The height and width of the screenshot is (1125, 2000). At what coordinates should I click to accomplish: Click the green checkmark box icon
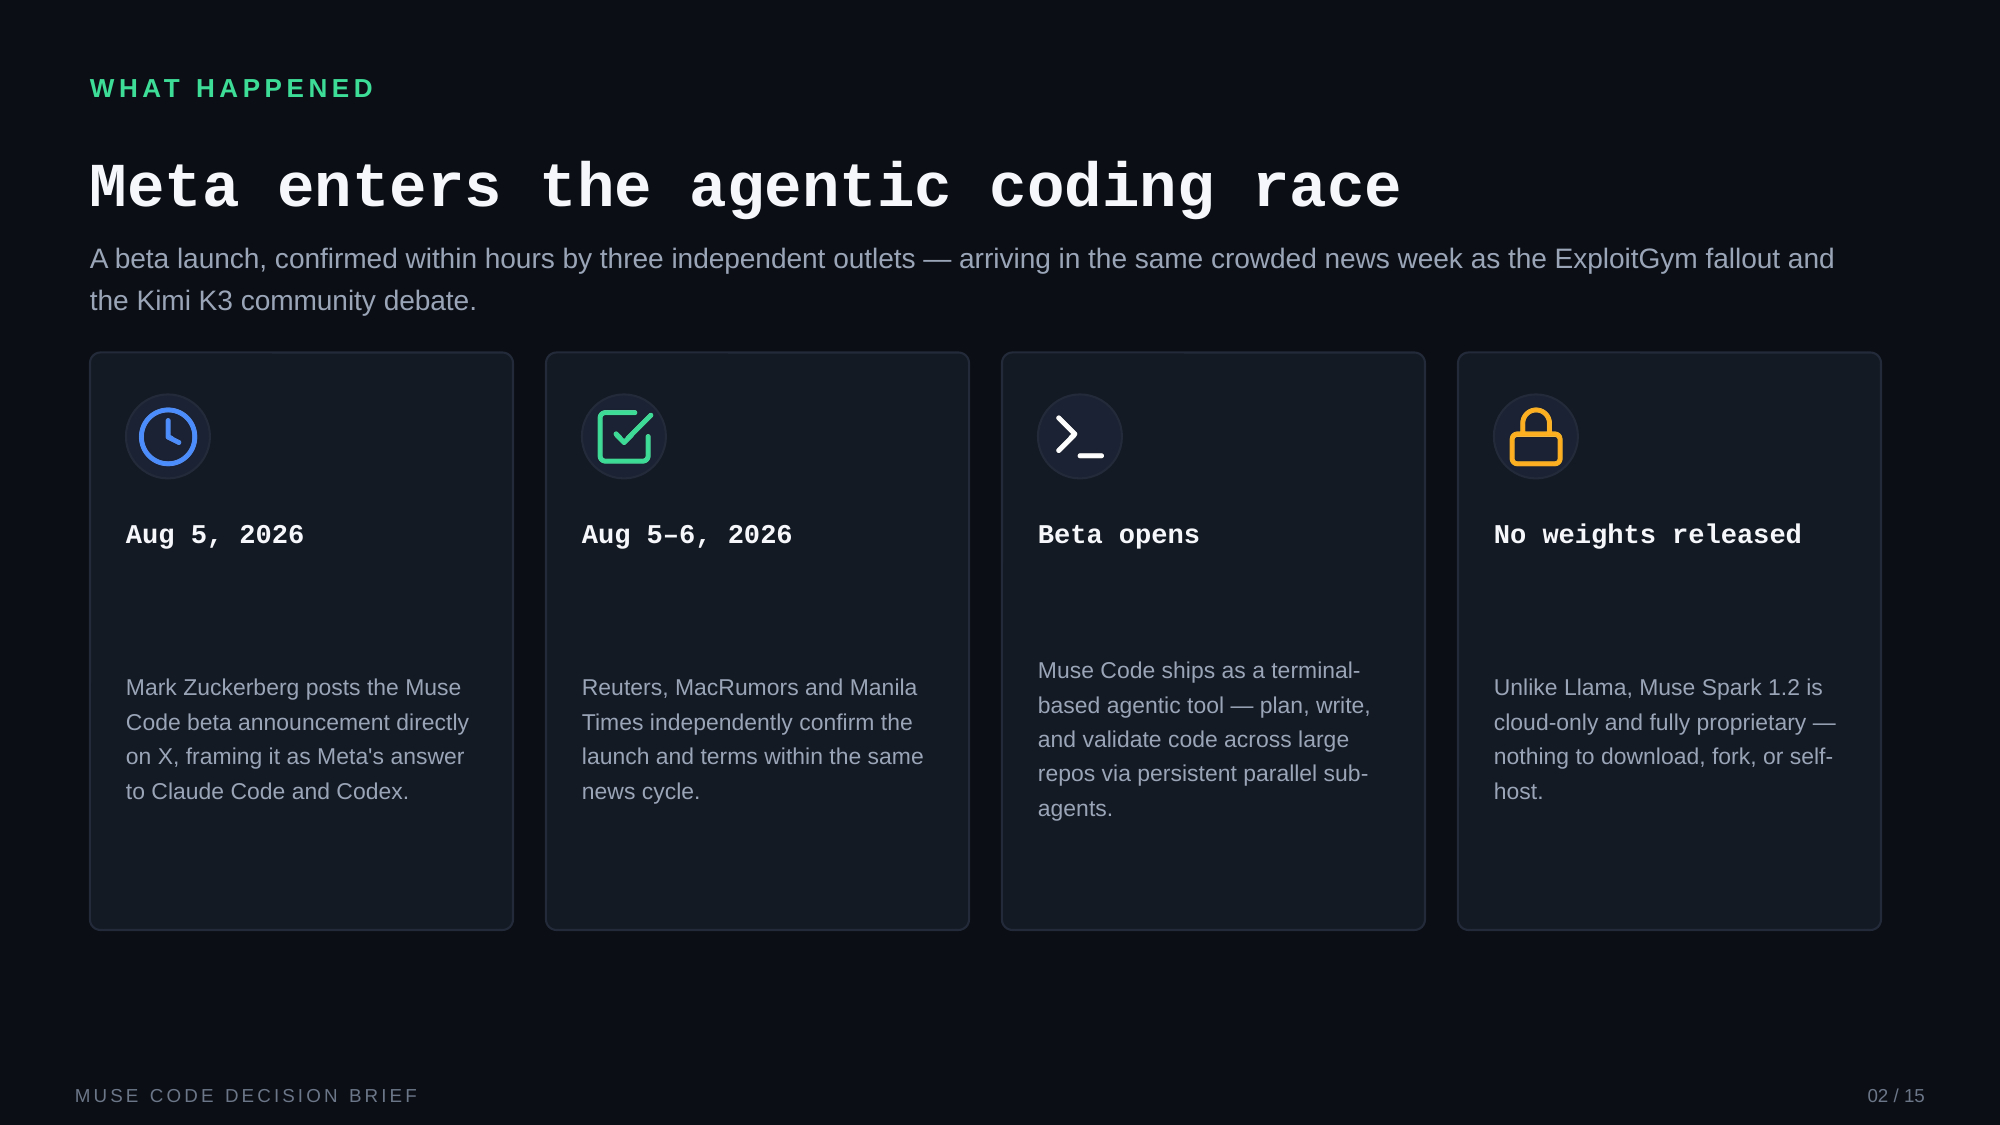[x=624, y=437]
